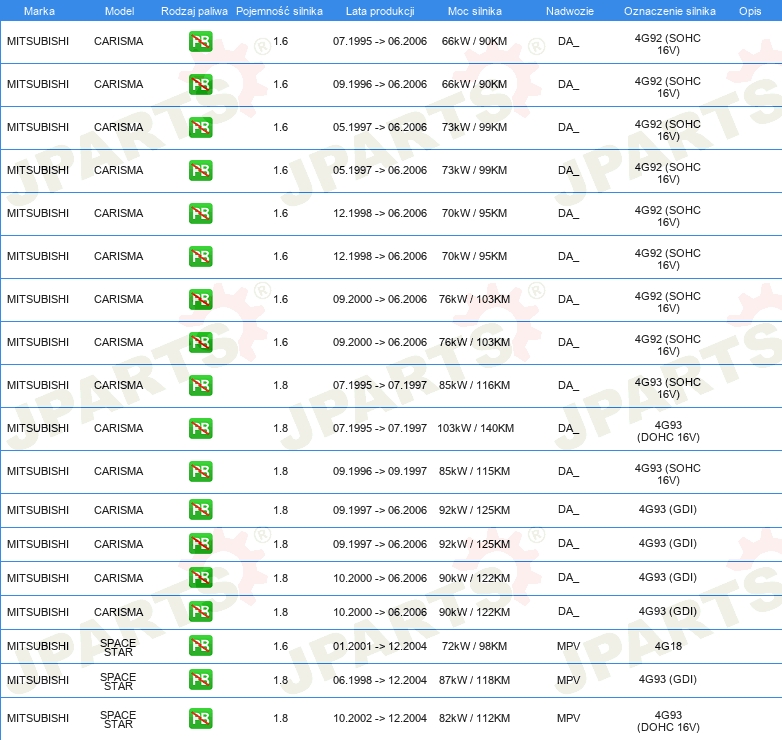Screen dimensions: 782x740
Task: Click petrol icon for the Space Star 82kW / 112KM
Action: click(x=200, y=718)
